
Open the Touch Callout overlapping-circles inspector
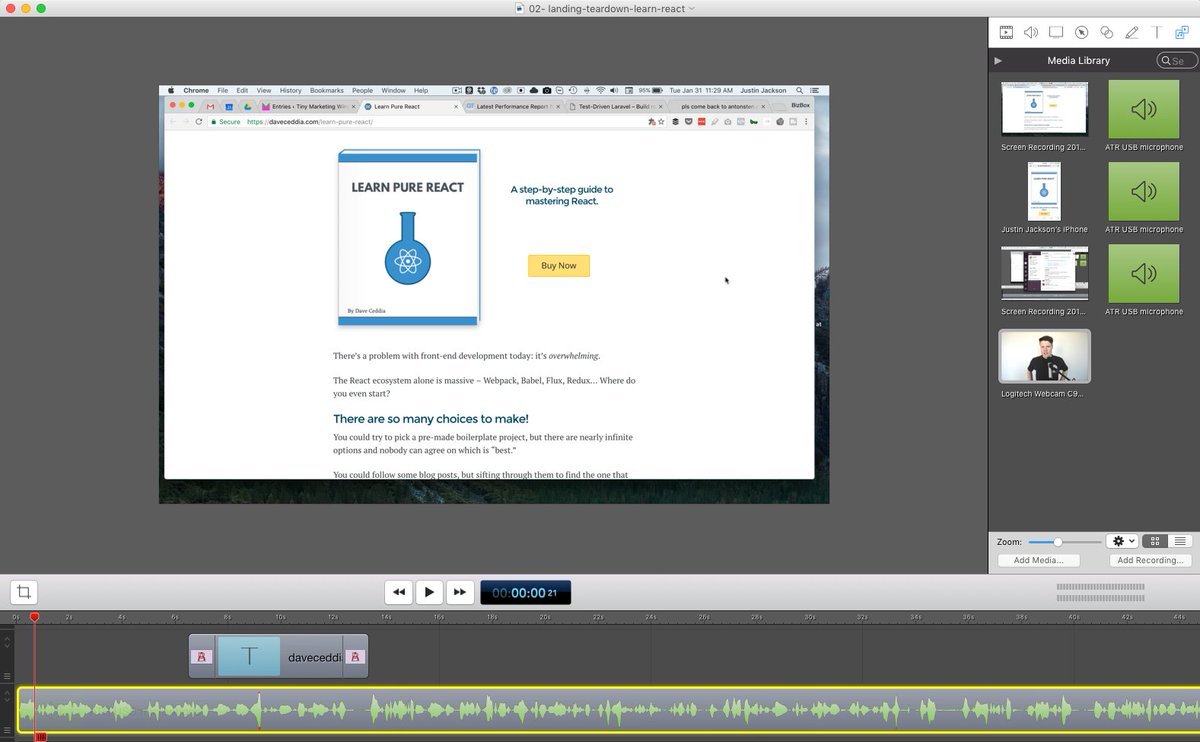point(1106,32)
